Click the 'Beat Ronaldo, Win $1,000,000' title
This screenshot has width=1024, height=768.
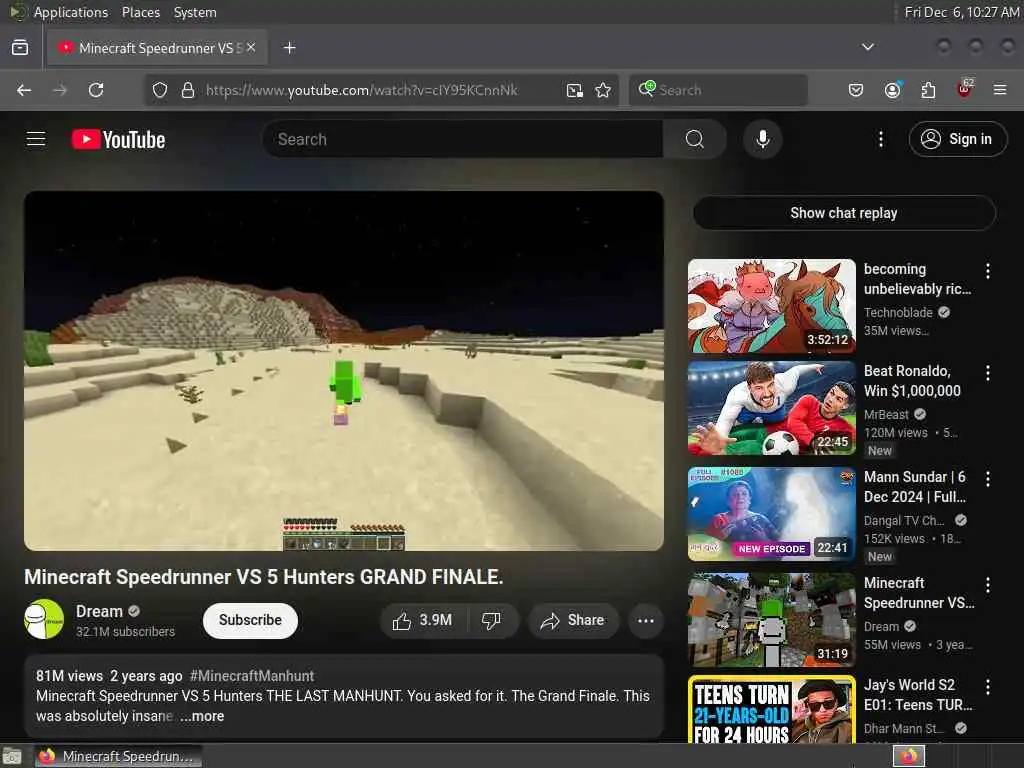tap(912, 381)
